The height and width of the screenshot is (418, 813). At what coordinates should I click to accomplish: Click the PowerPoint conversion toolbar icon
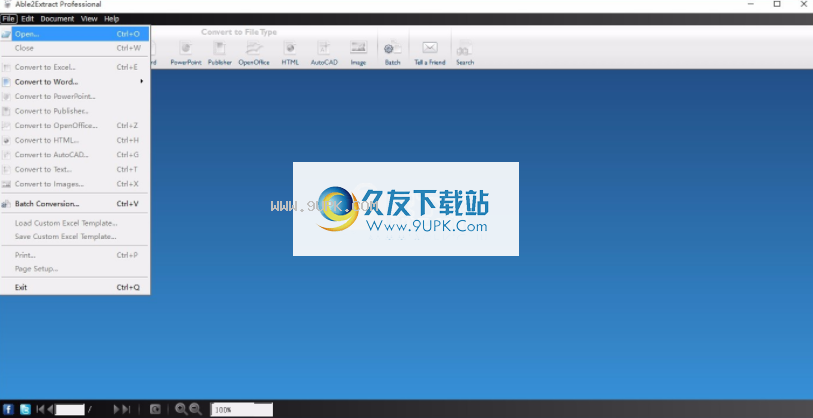(186, 49)
